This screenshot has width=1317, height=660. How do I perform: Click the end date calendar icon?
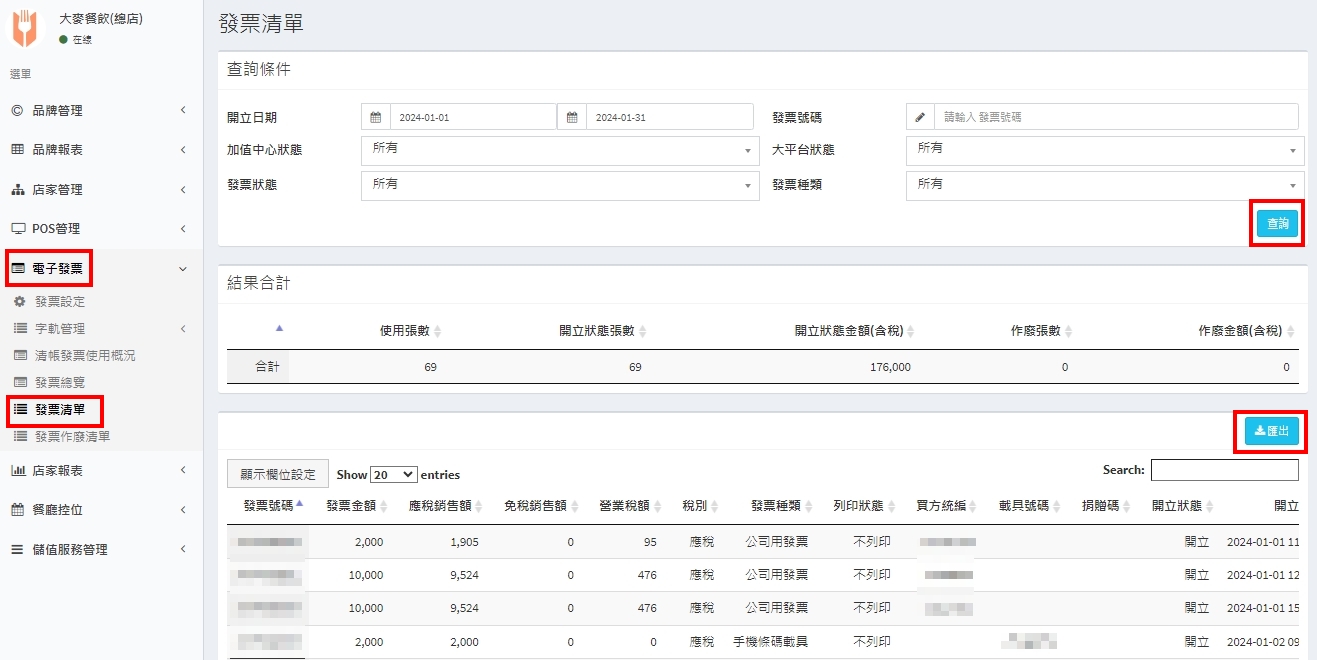(572, 117)
